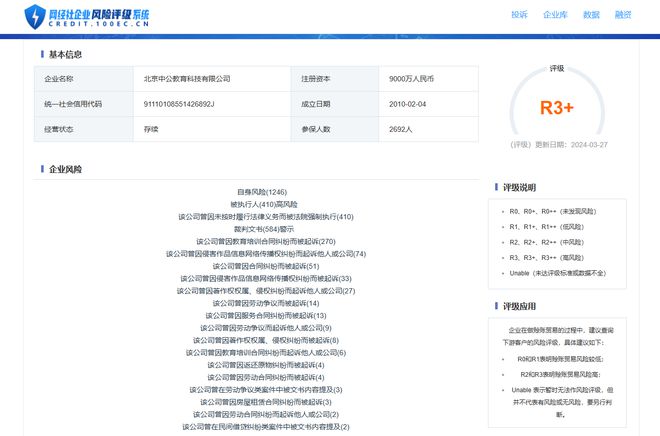Select registered capital 9000万人民币
This screenshot has height=436, width=660.
pos(411,79)
